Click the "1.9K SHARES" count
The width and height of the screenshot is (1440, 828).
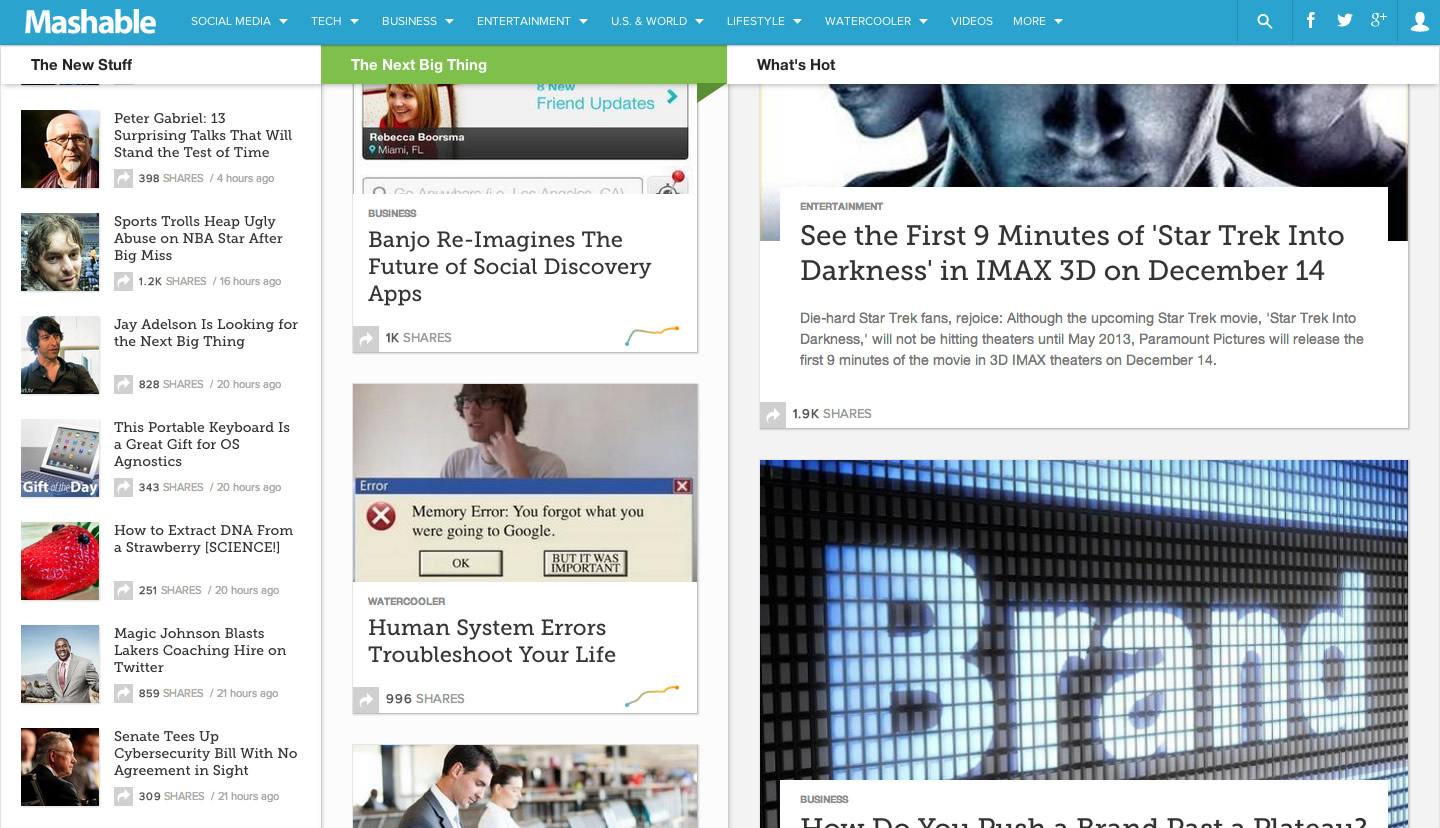coord(832,414)
